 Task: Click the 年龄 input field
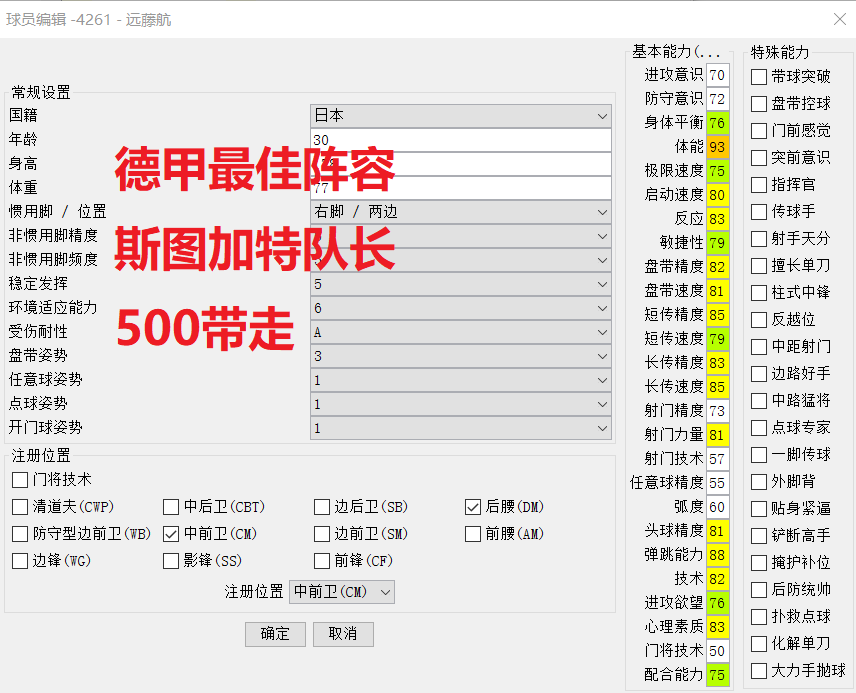tap(461, 140)
